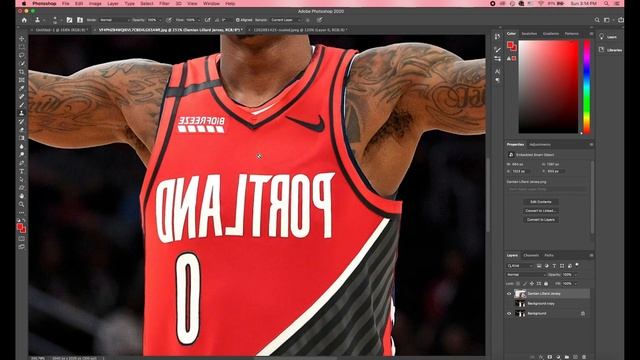The height and width of the screenshot is (360, 640).
Task: Click the Home icon in options bar
Action: click(x=24, y=20)
